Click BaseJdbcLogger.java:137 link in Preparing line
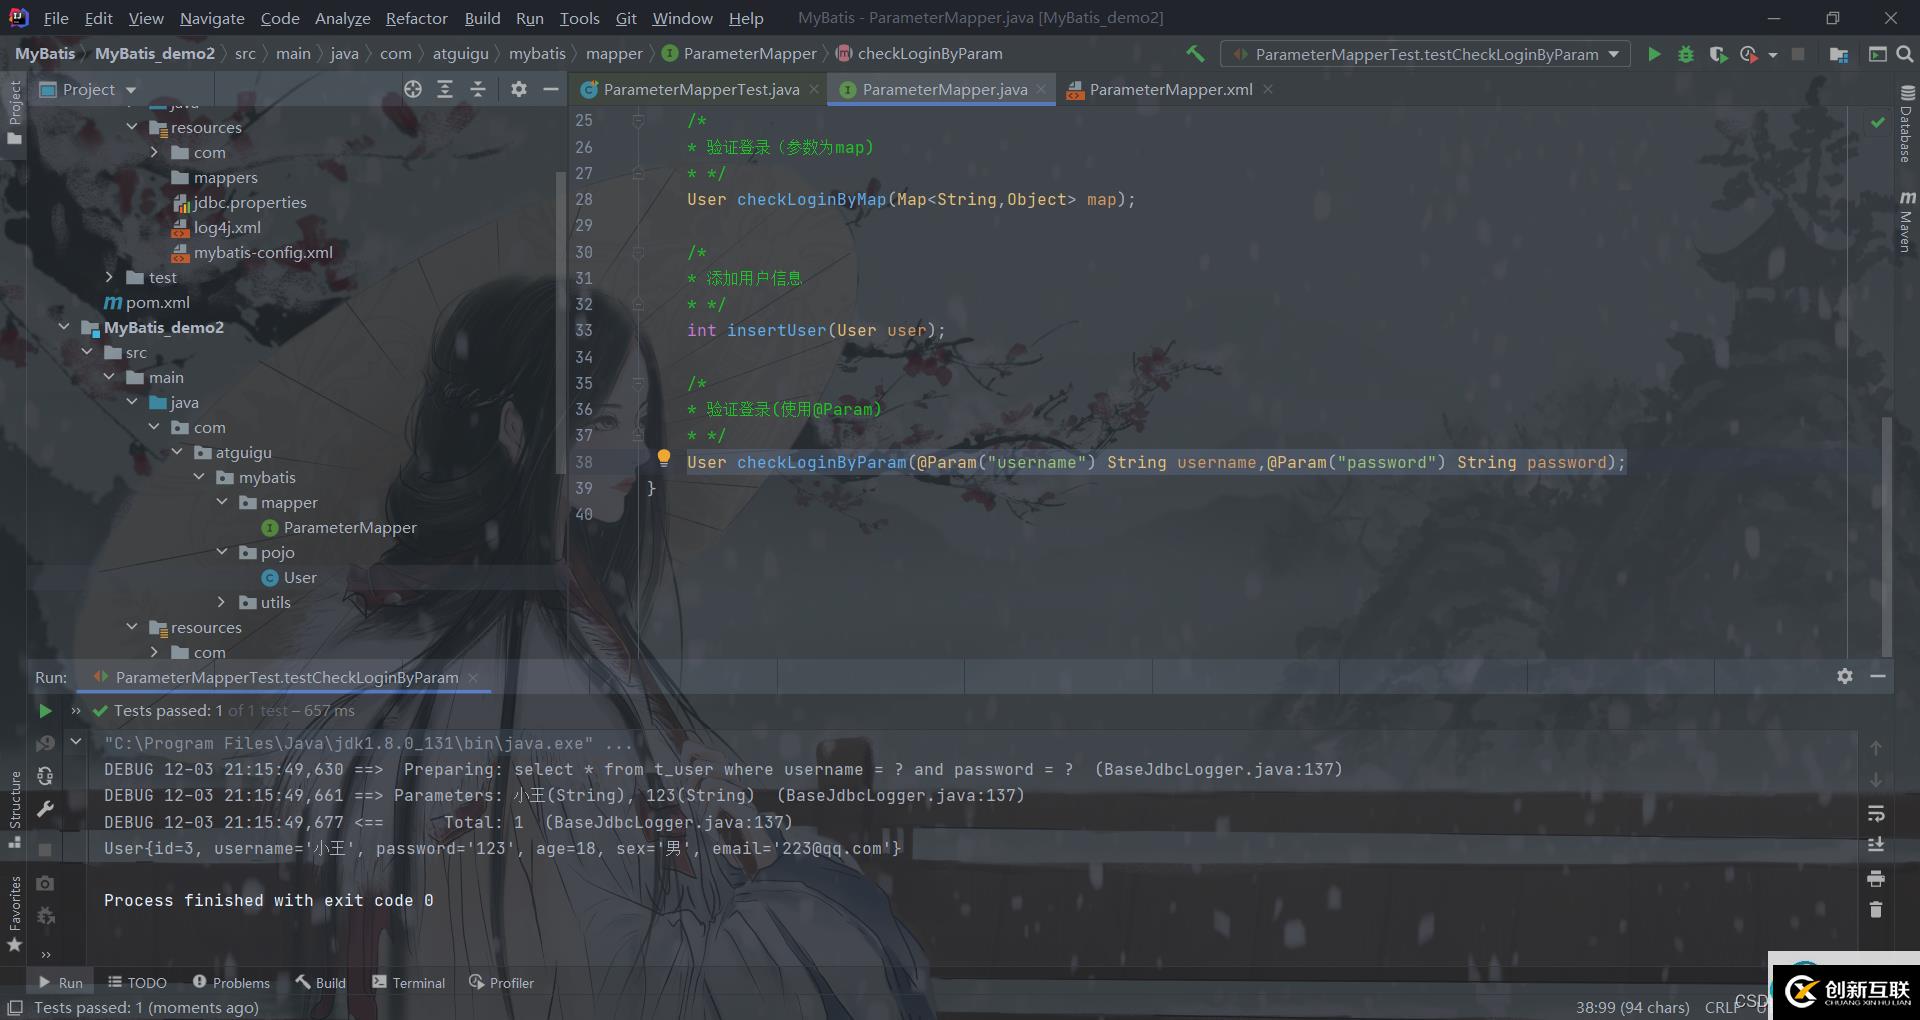Viewport: 1920px width, 1020px height. click(1218, 769)
